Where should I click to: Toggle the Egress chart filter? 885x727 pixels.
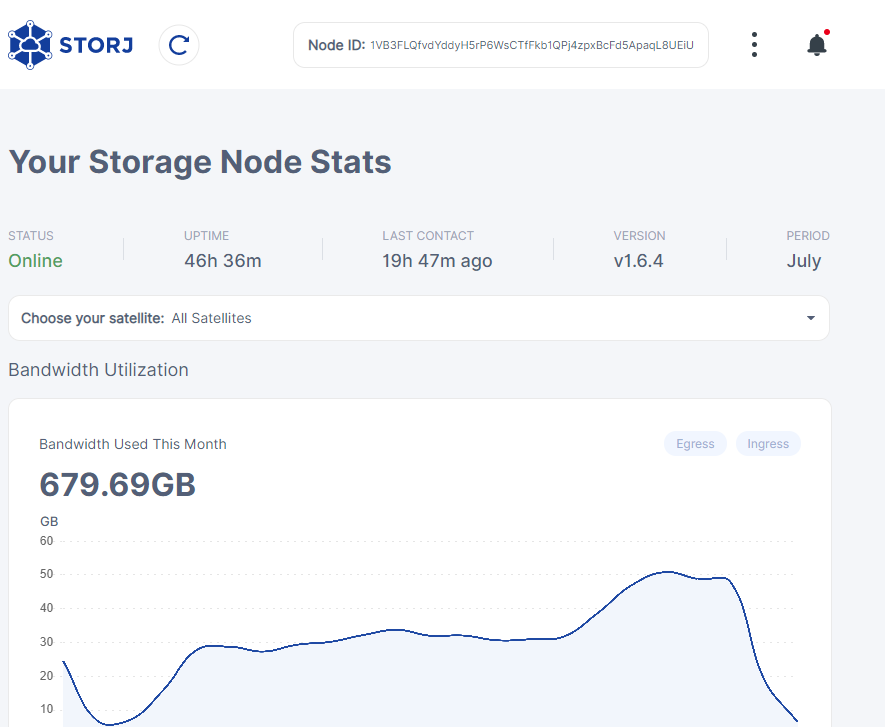(695, 444)
